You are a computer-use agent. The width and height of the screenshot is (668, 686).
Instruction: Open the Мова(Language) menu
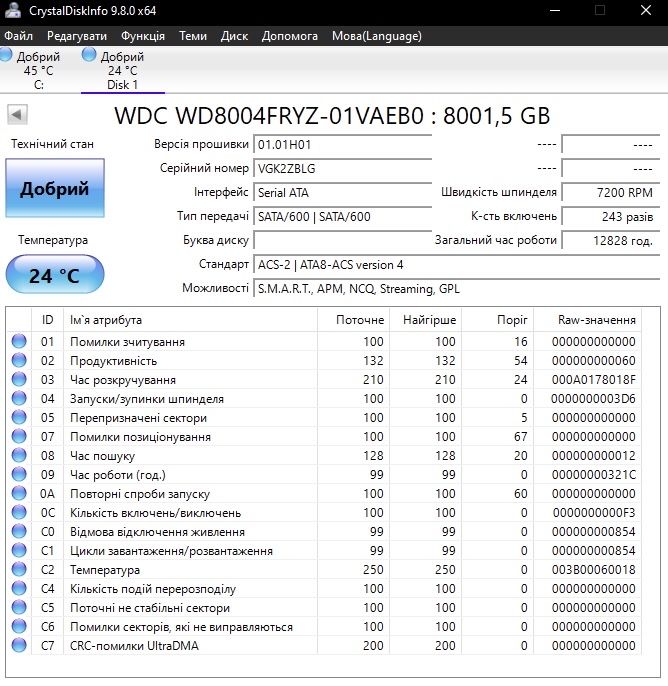point(377,35)
